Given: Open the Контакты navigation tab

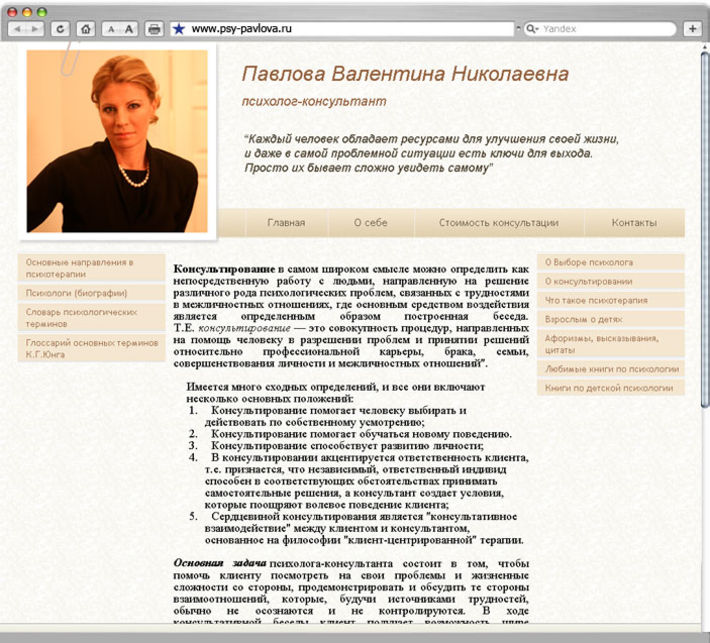Looking at the screenshot, I should point(634,223).
